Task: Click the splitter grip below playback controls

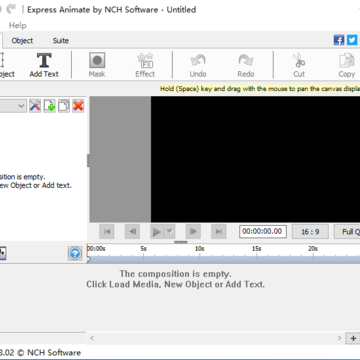Action: click(x=181, y=242)
